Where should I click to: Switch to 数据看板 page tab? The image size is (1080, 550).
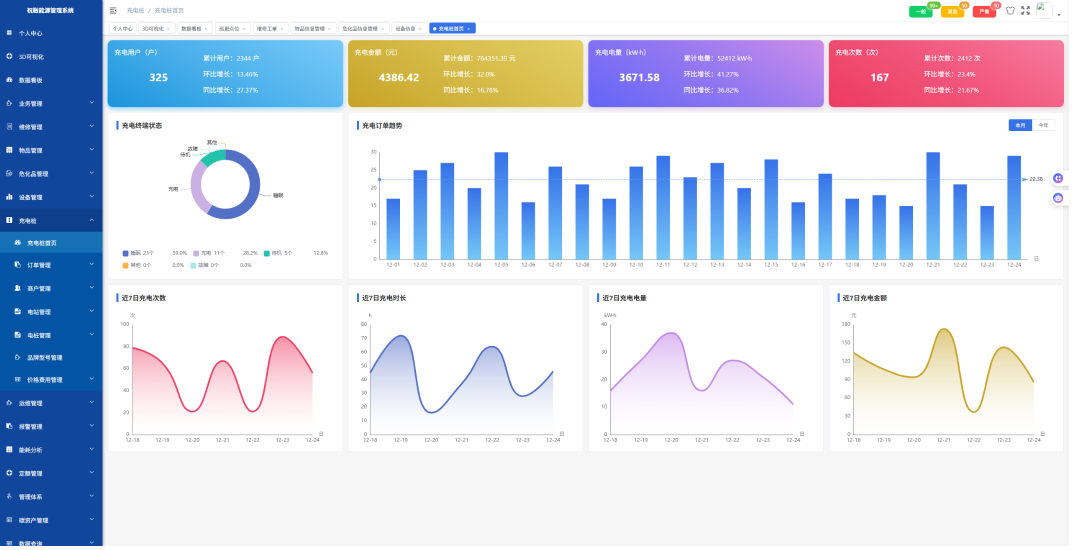click(195, 28)
